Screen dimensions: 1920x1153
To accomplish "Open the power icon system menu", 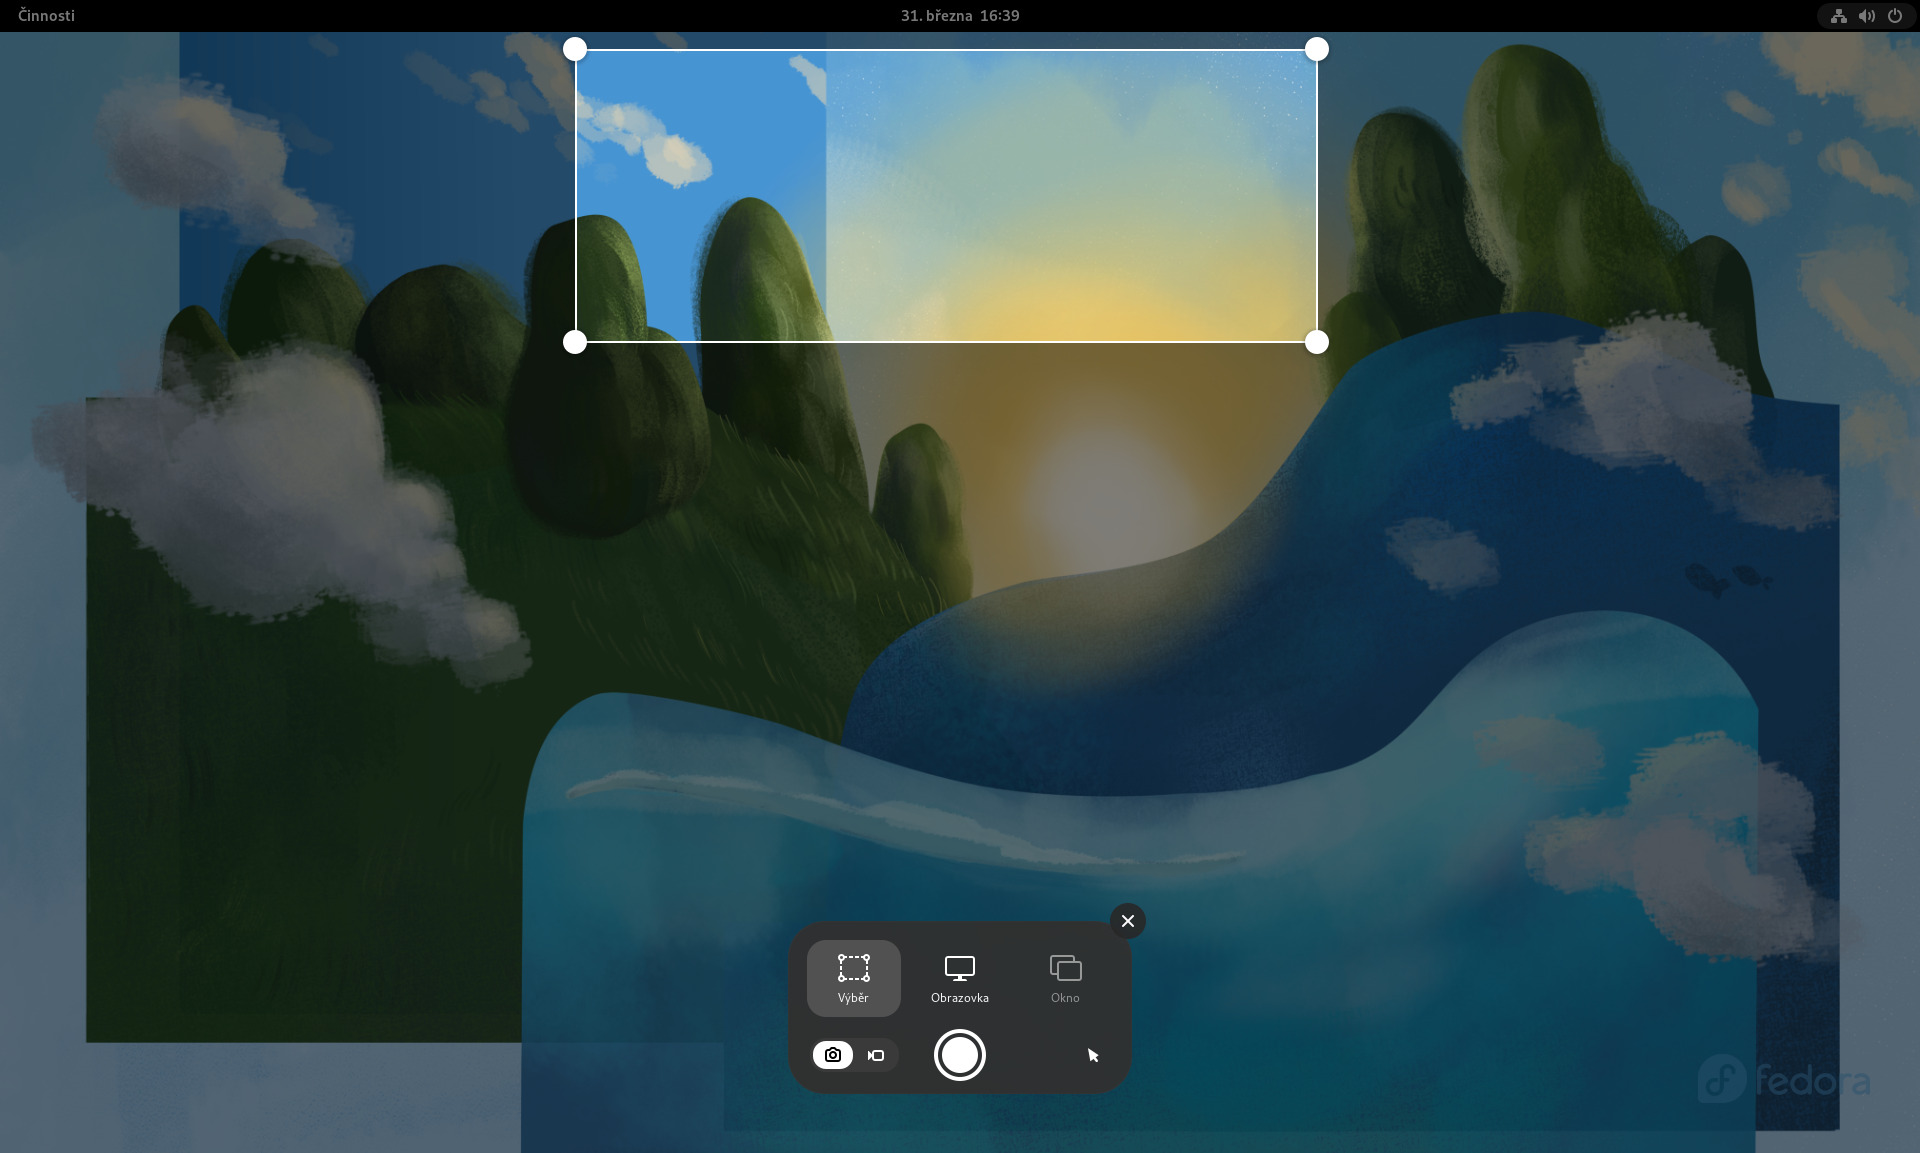I will [x=1894, y=15].
